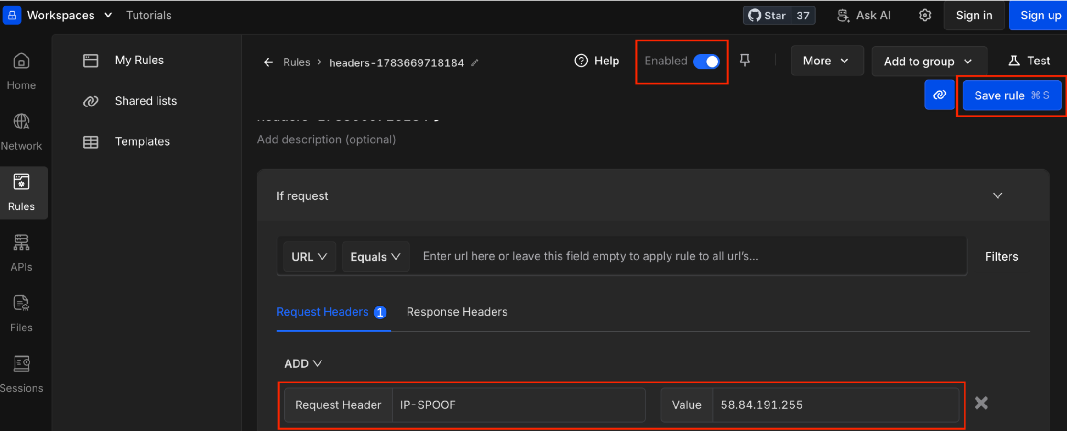Viewport: 1067px width, 431px height.
Task: Click the My Rules panel icon
Action: tap(91, 61)
